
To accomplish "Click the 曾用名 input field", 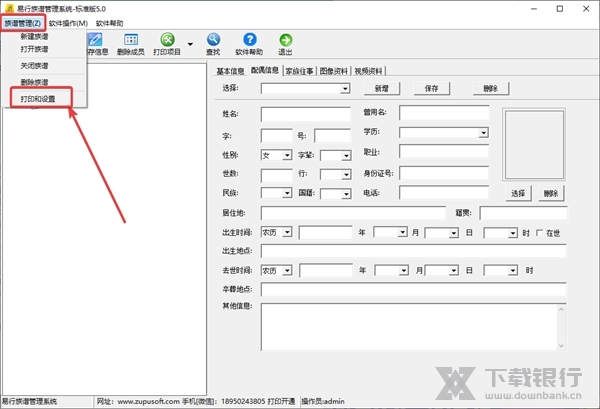I will tap(444, 113).
